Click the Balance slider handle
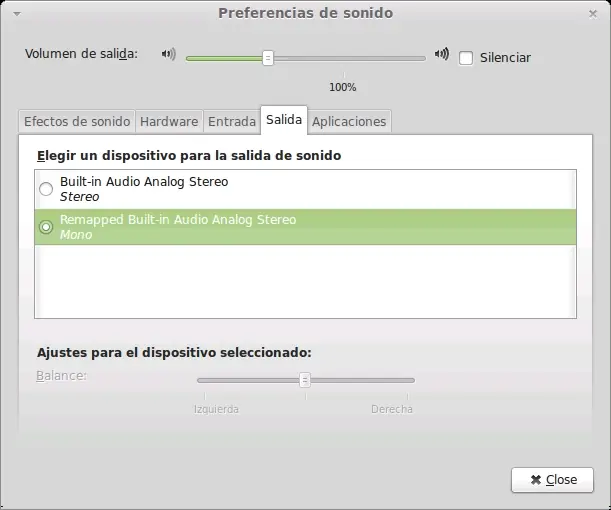The image size is (611, 510). [x=305, y=380]
